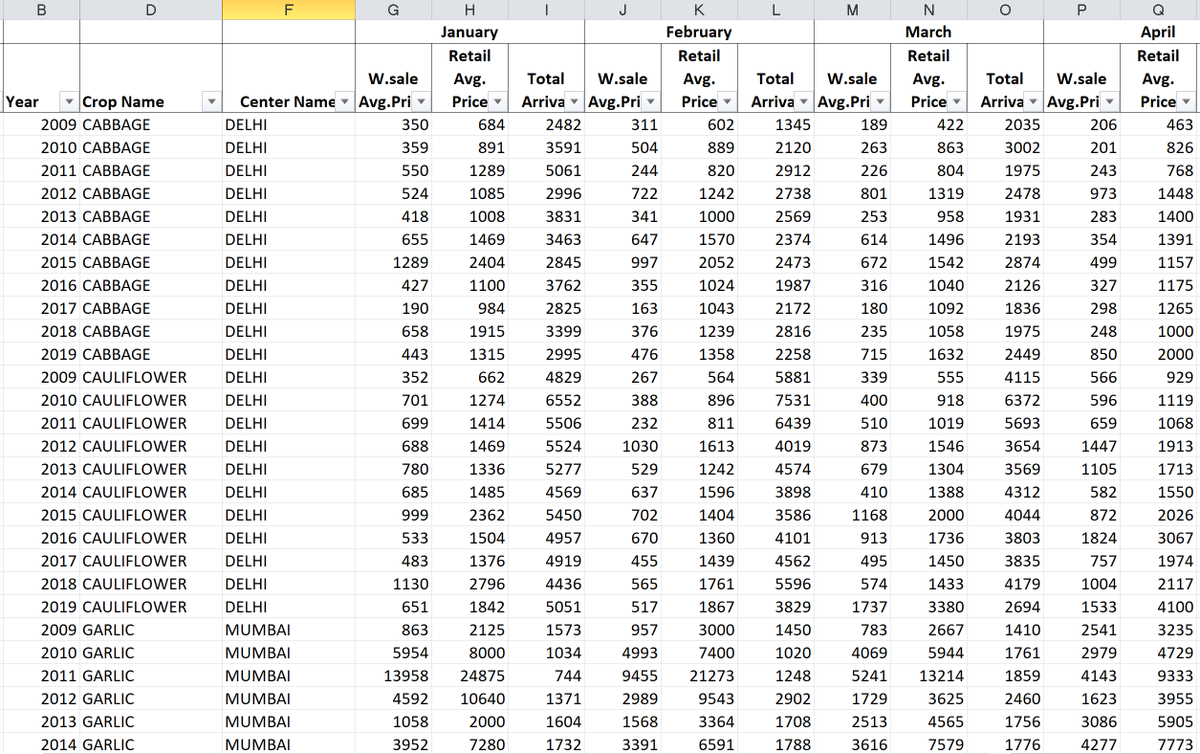Viewport: 1200px width, 754px height.
Task: Open March Total Arriva filter arrow
Action: tap(1035, 102)
